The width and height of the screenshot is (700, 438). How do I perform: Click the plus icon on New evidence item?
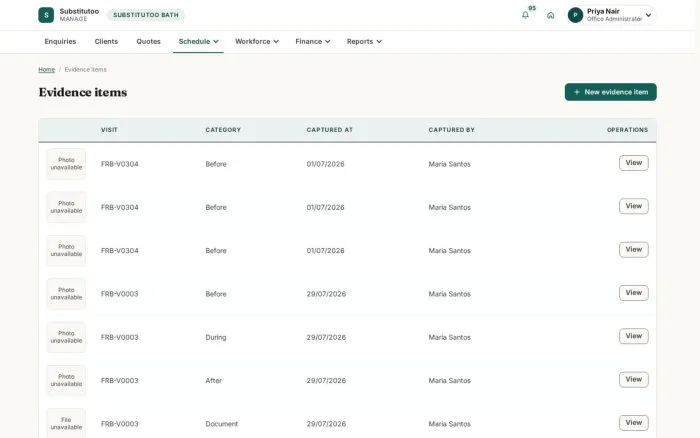pyautogui.click(x=576, y=92)
